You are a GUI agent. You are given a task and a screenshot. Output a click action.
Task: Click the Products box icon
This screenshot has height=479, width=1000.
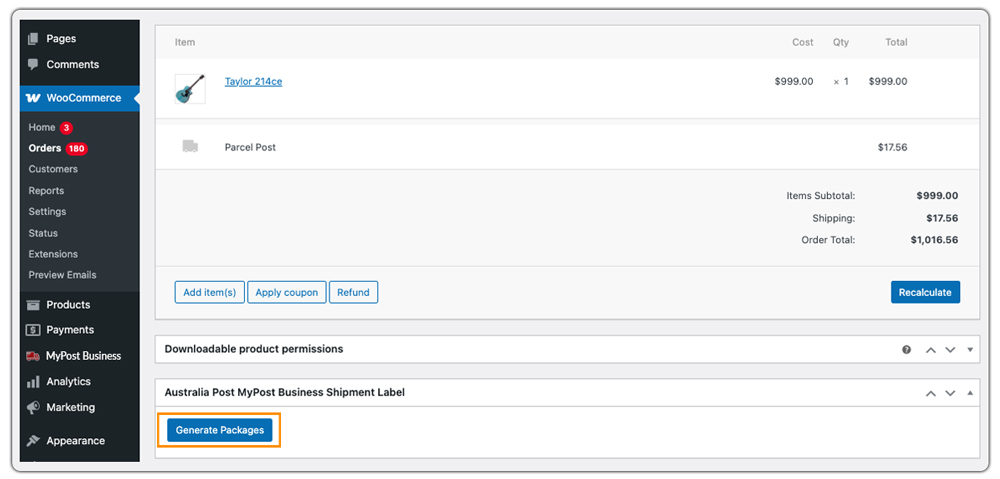[33, 305]
